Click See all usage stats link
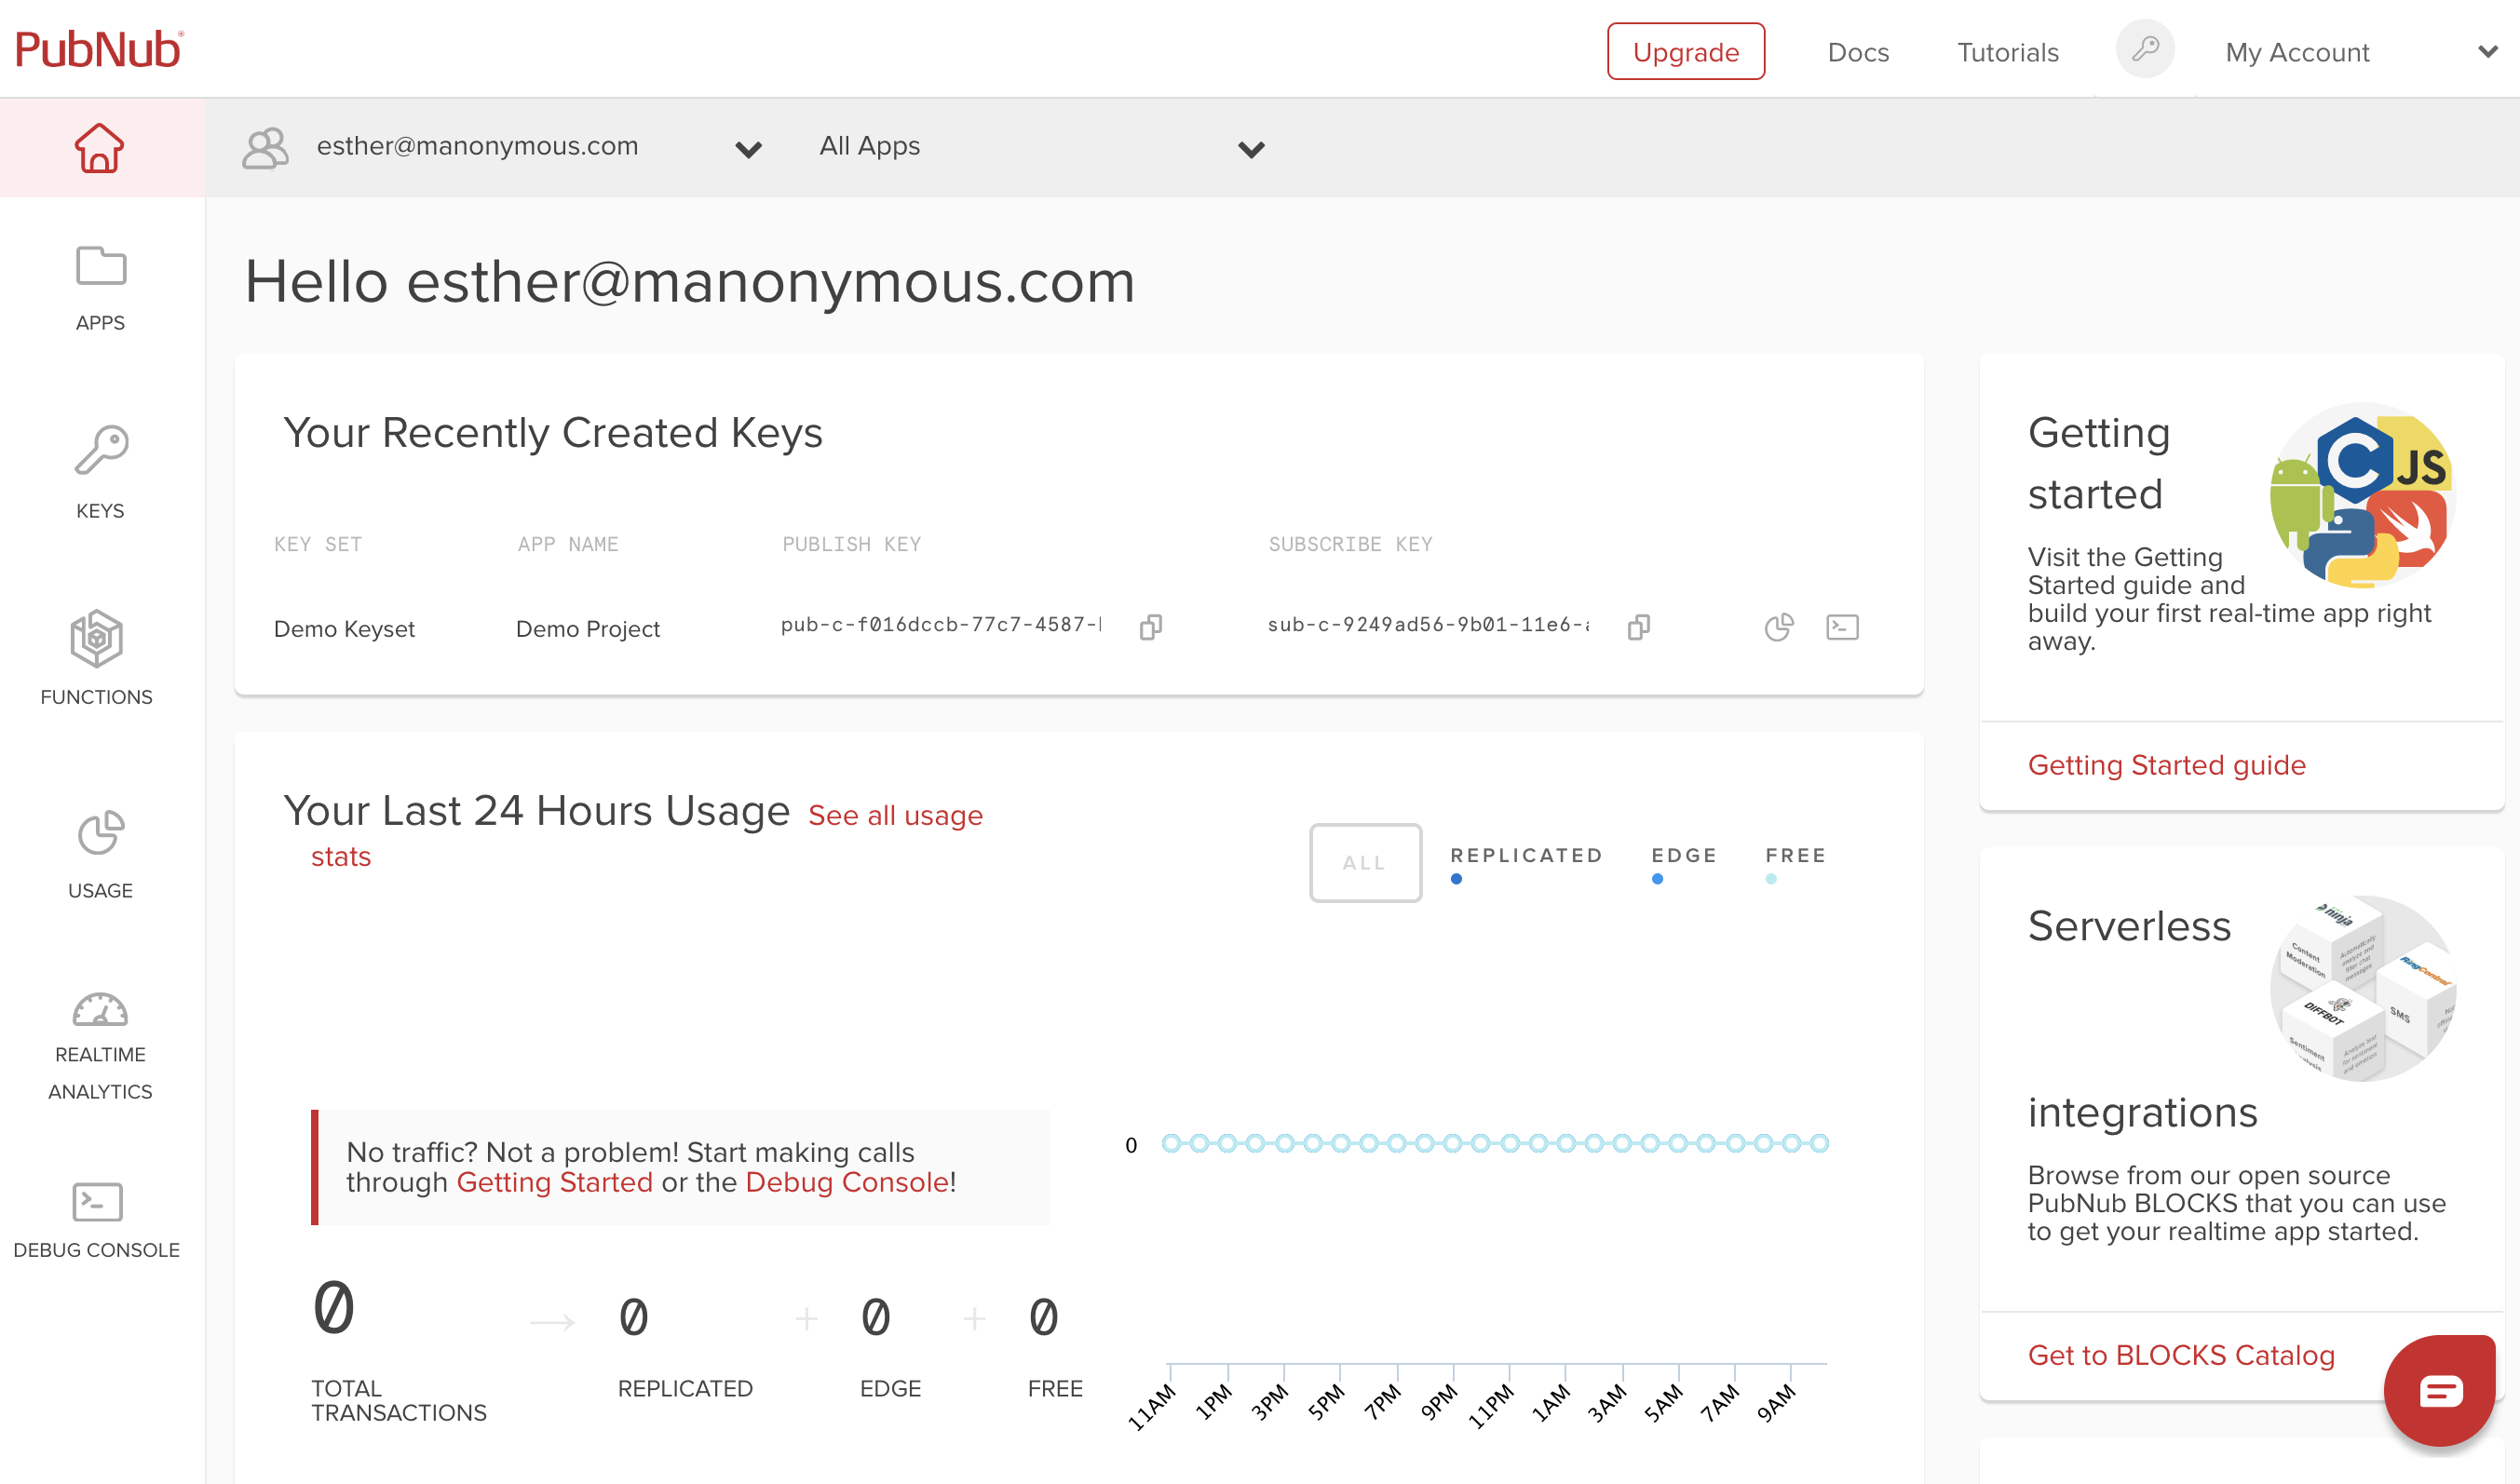The width and height of the screenshot is (2520, 1484). point(895,816)
